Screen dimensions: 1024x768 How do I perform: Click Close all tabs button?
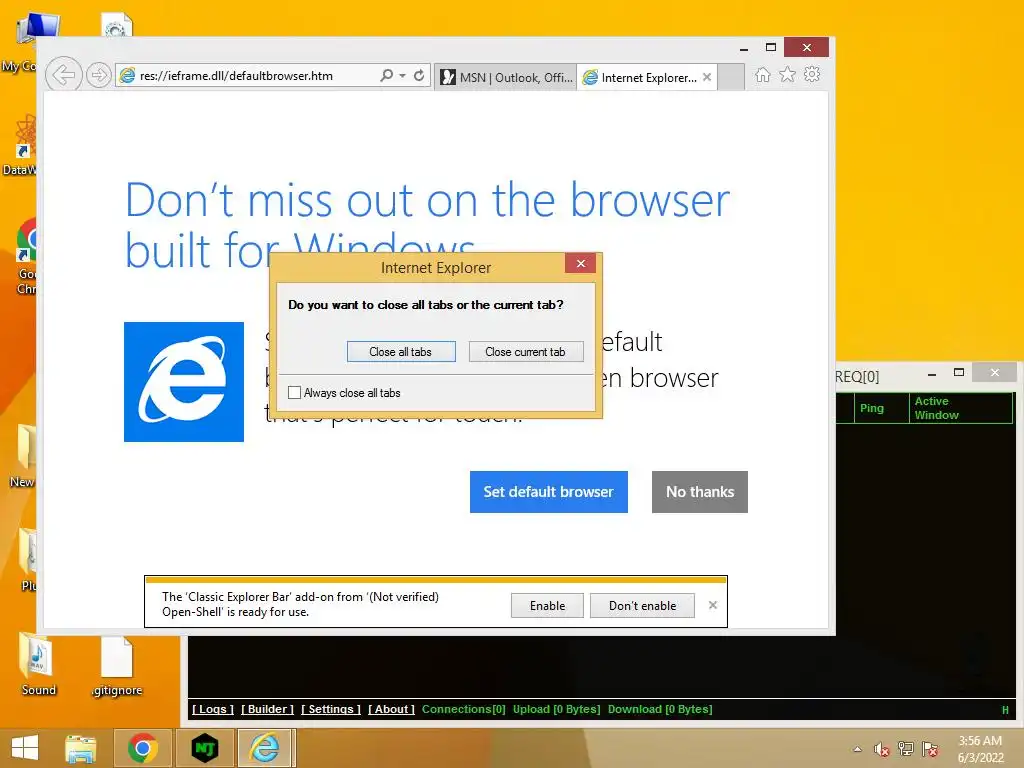(x=401, y=352)
